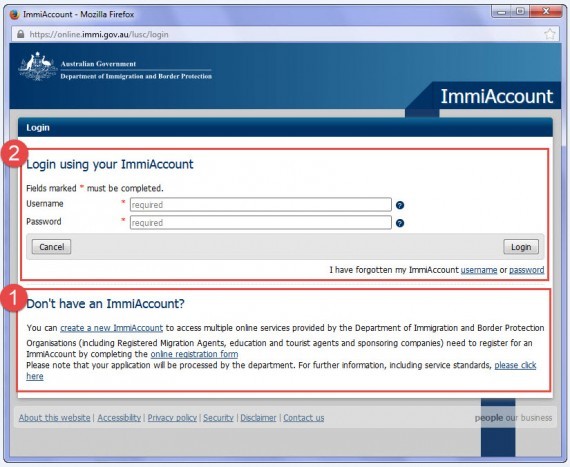
Task: Open the Privacy policy footer link
Action: [x=172, y=418]
